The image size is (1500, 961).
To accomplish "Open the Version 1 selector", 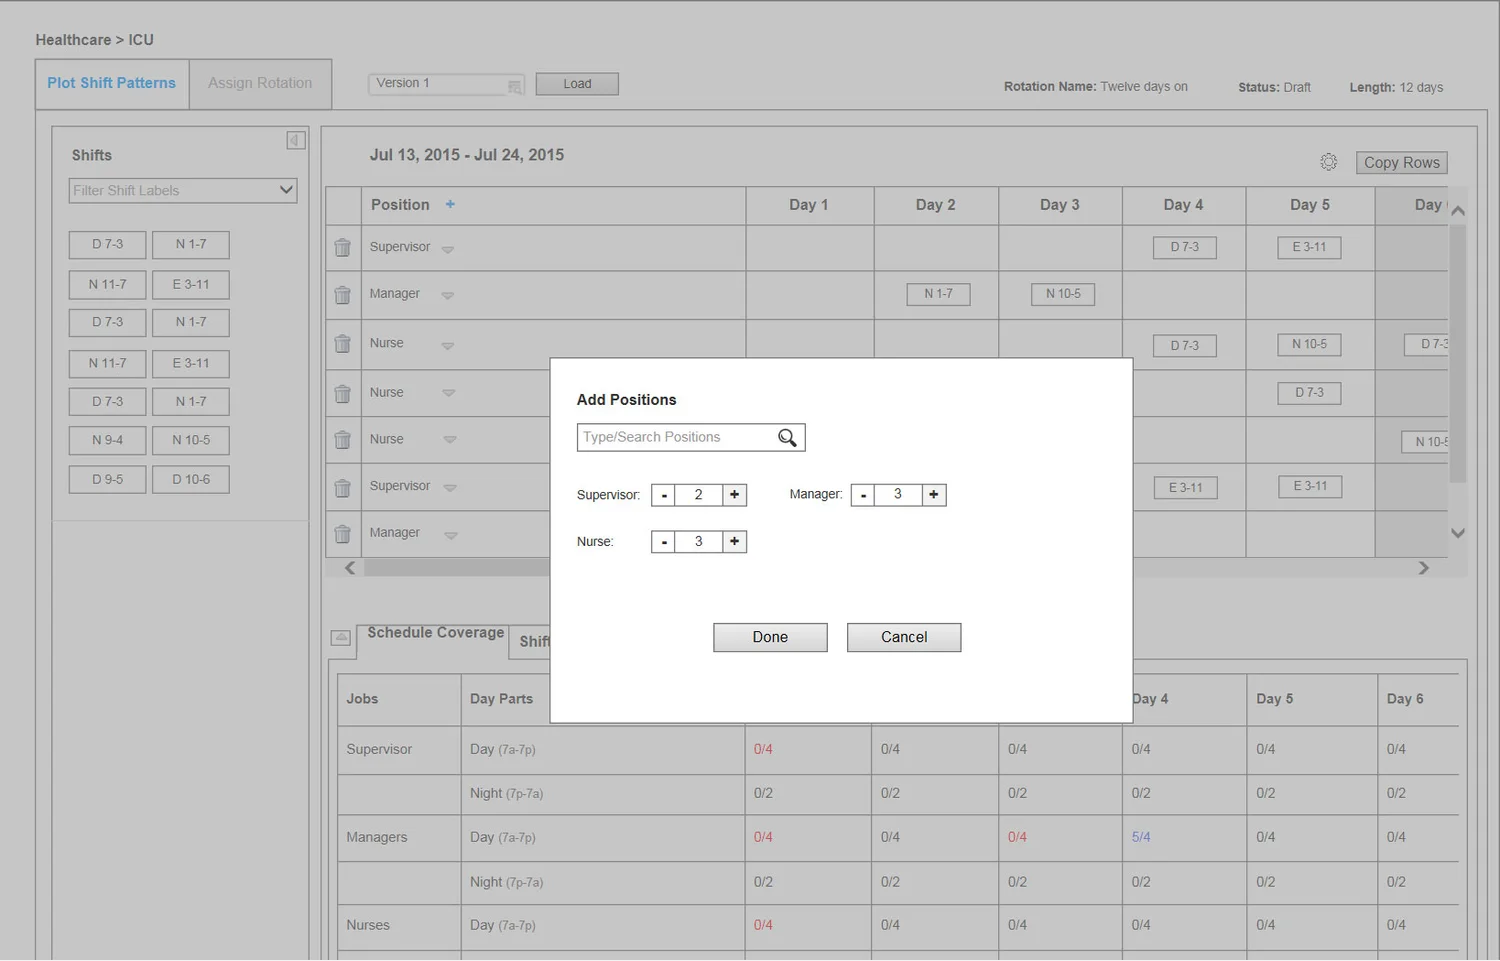I will tap(447, 84).
